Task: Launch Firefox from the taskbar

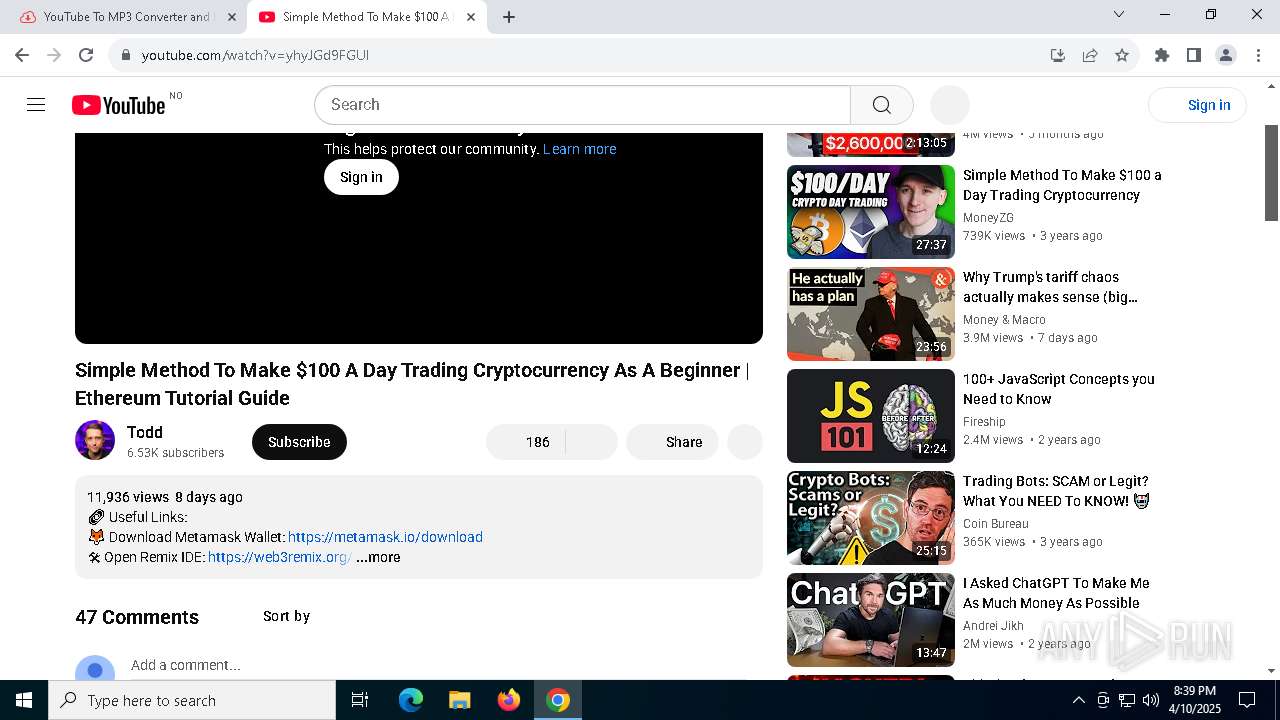Action: pyautogui.click(x=509, y=700)
